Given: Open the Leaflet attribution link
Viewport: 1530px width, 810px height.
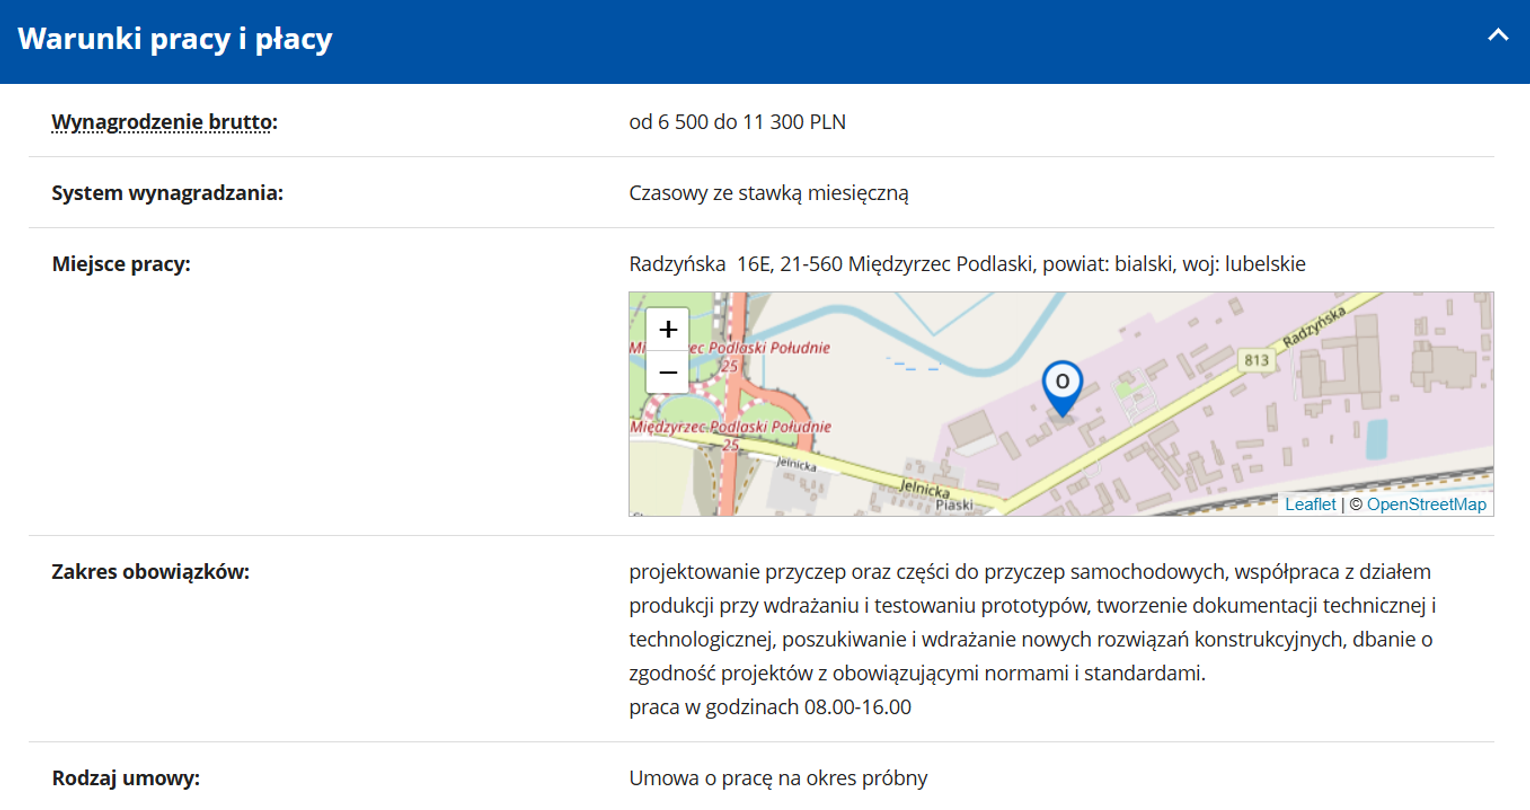Looking at the screenshot, I should pyautogui.click(x=1310, y=504).
